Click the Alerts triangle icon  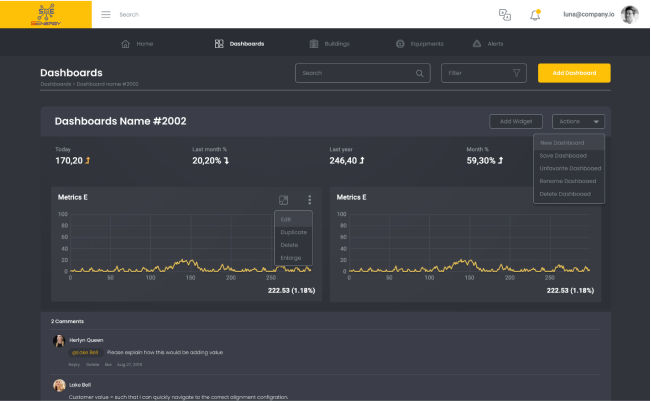pyautogui.click(x=477, y=44)
